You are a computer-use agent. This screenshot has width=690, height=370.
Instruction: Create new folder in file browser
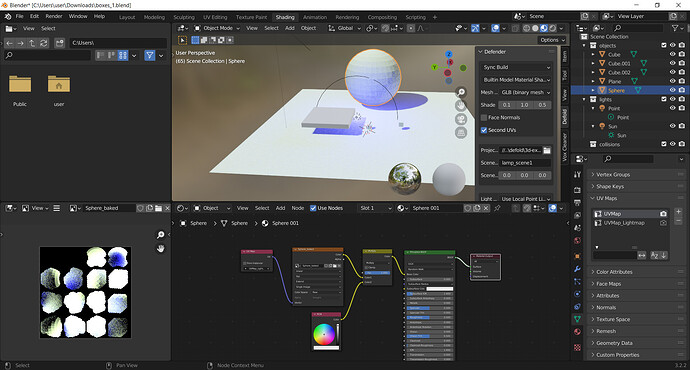point(59,43)
